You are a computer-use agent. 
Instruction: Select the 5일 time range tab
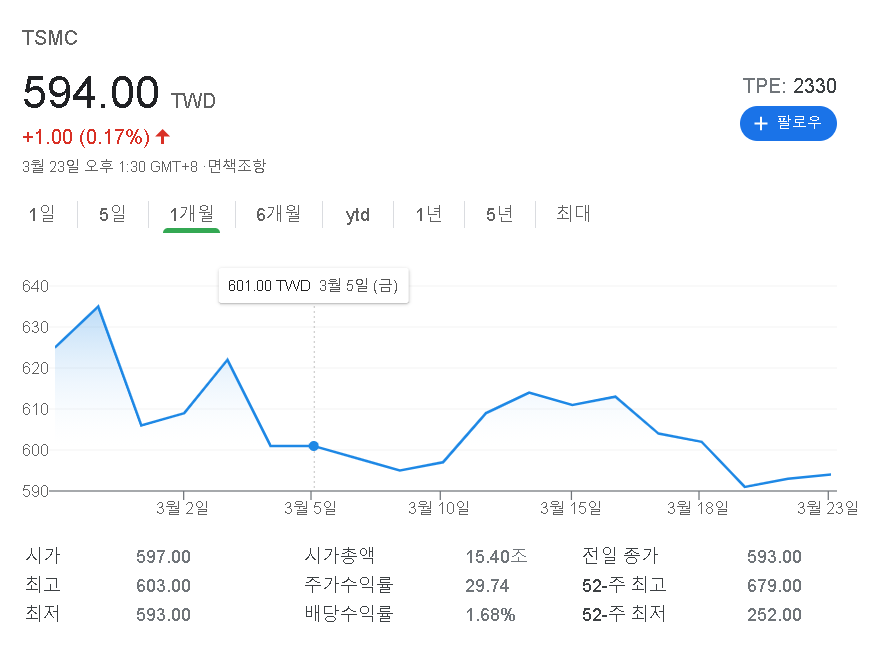(x=113, y=214)
